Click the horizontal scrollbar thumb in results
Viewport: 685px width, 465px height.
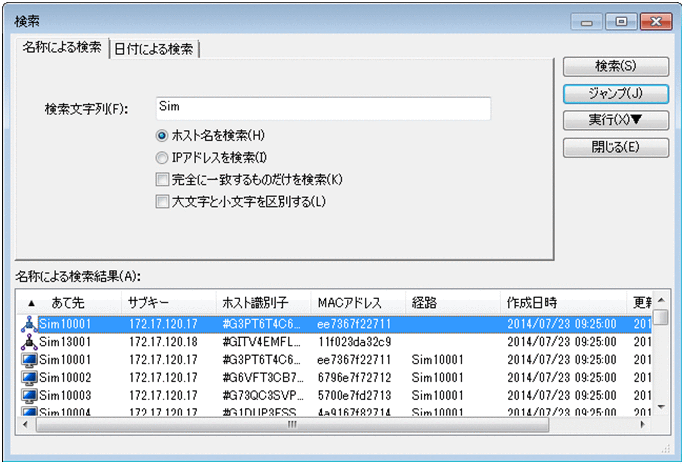[292, 424]
